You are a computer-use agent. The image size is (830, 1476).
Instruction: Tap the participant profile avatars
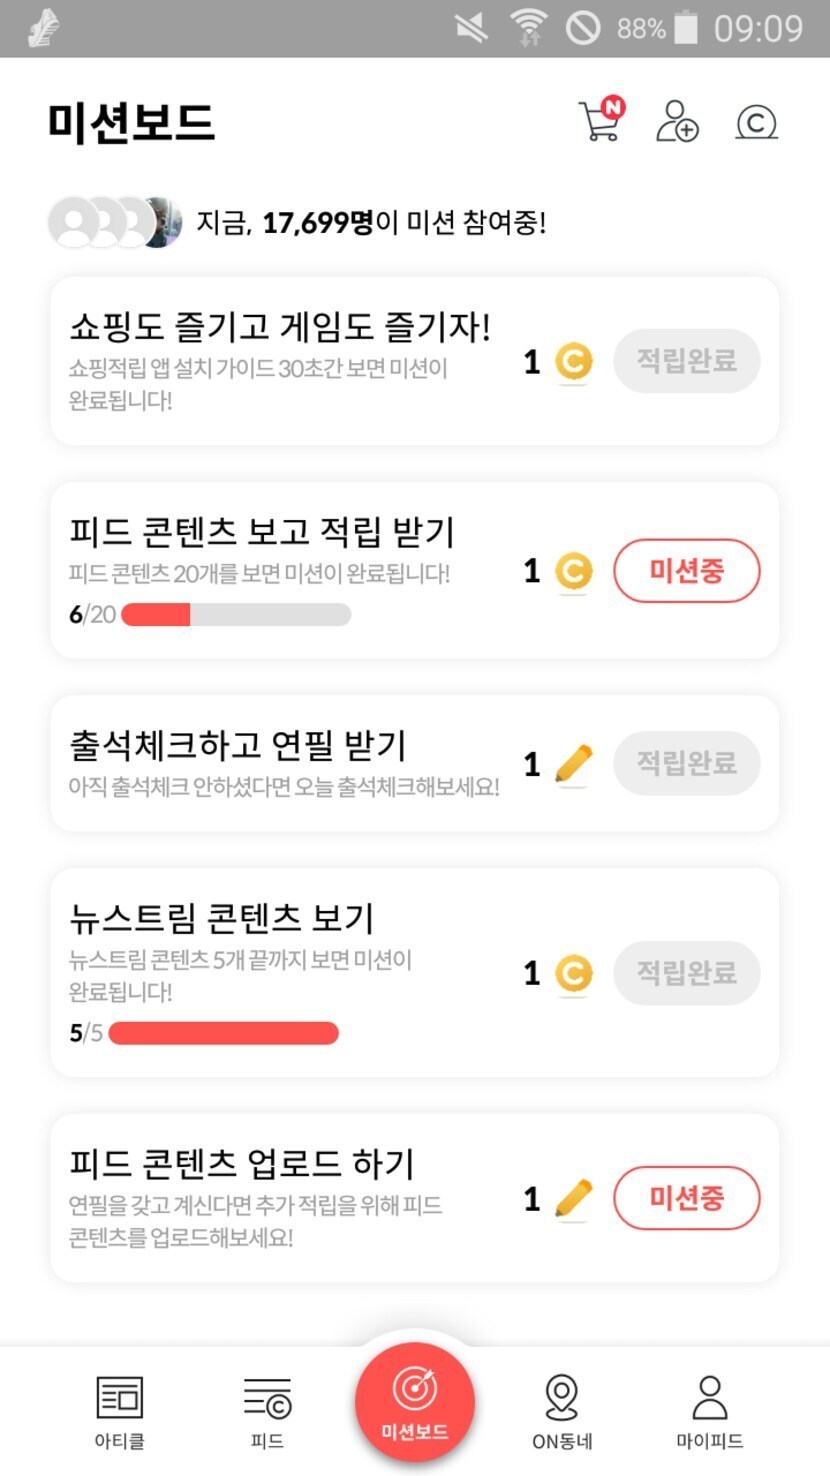click(x=115, y=222)
